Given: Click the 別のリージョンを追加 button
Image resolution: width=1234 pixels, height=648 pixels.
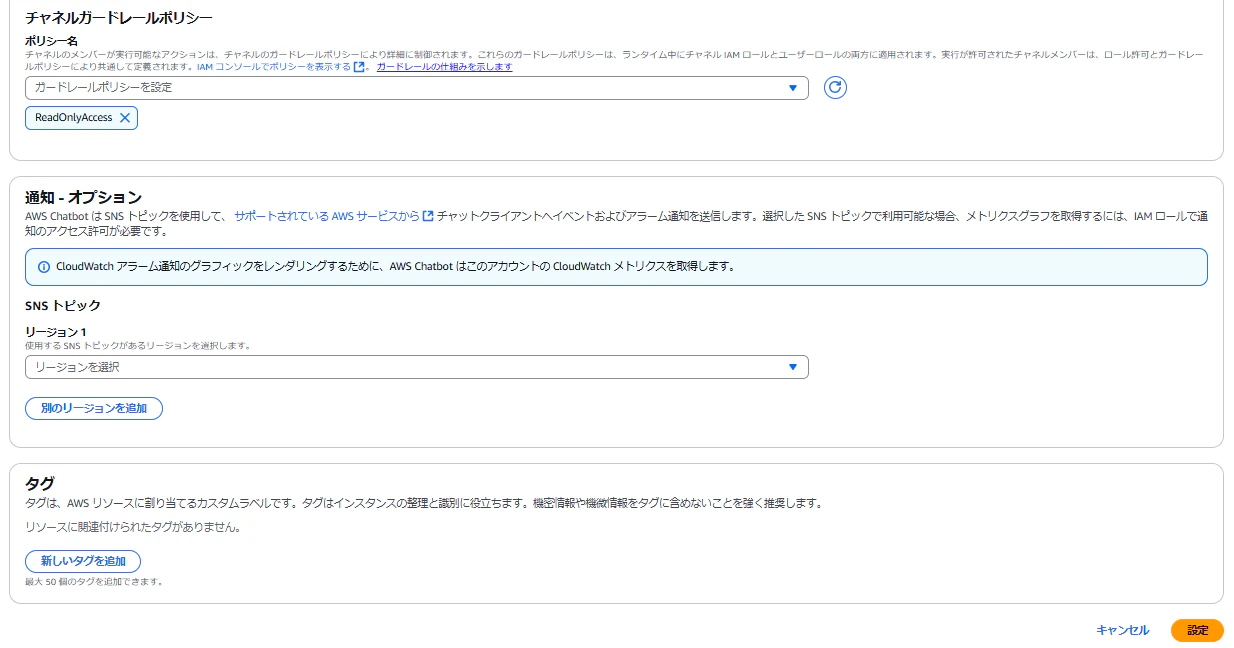Looking at the screenshot, I should (x=94, y=408).
